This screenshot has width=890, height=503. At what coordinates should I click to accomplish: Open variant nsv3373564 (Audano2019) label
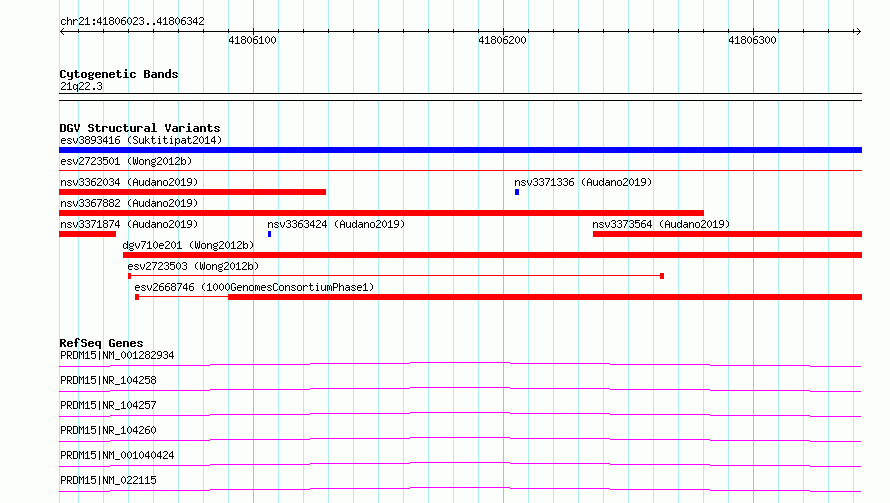pos(661,224)
